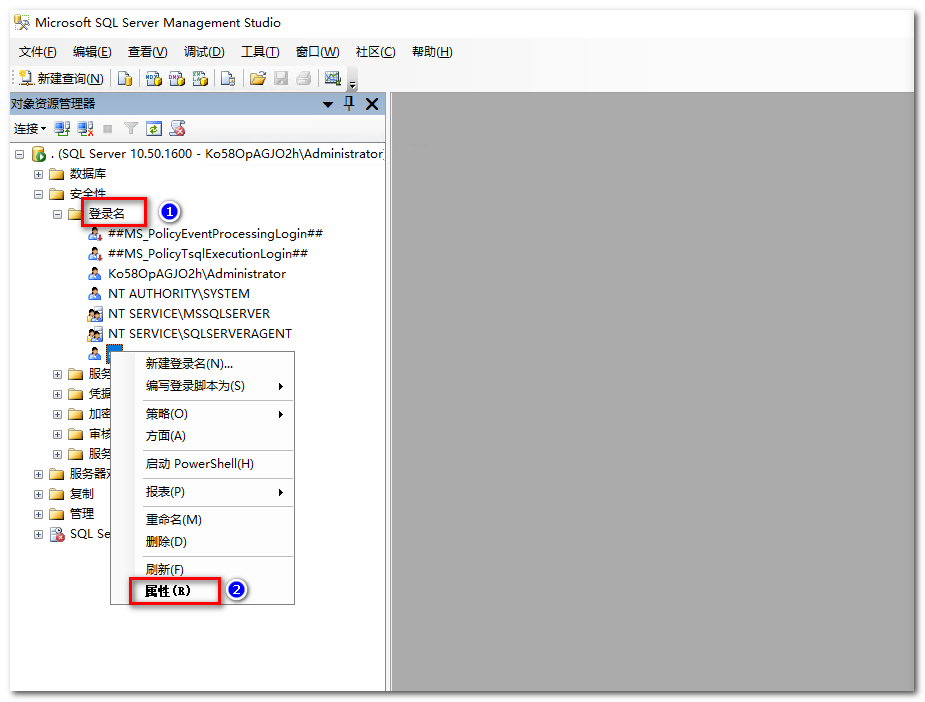Image resolution: width=925 pixels, height=702 pixels.
Task: Expand the 数据库 tree node
Action: 39,174
